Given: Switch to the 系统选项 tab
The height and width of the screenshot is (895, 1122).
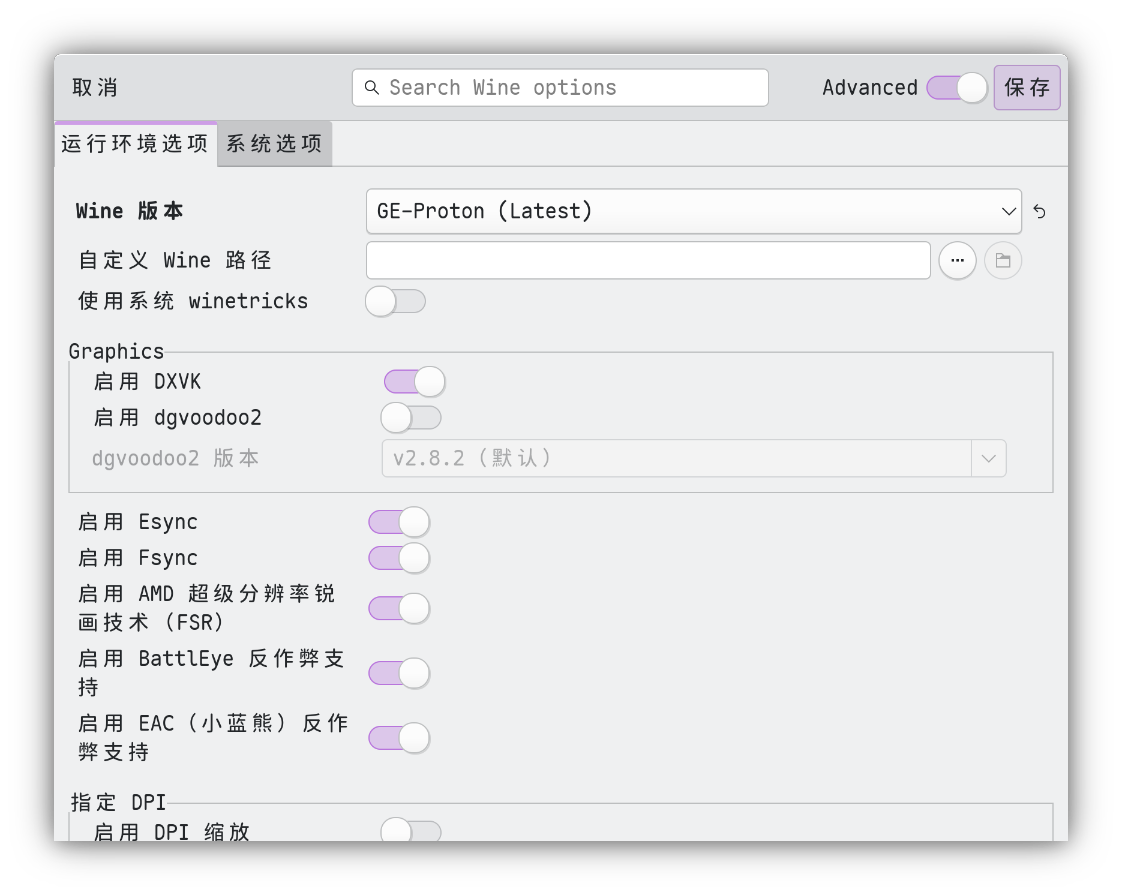Looking at the screenshot, I should [x=274, y=144].
